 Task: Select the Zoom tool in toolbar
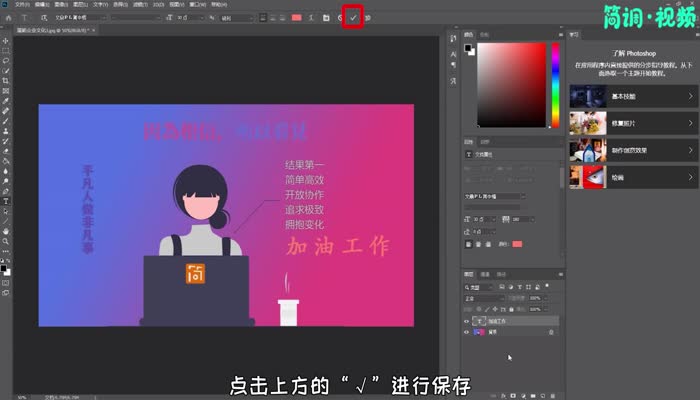[x=7, y=241]
